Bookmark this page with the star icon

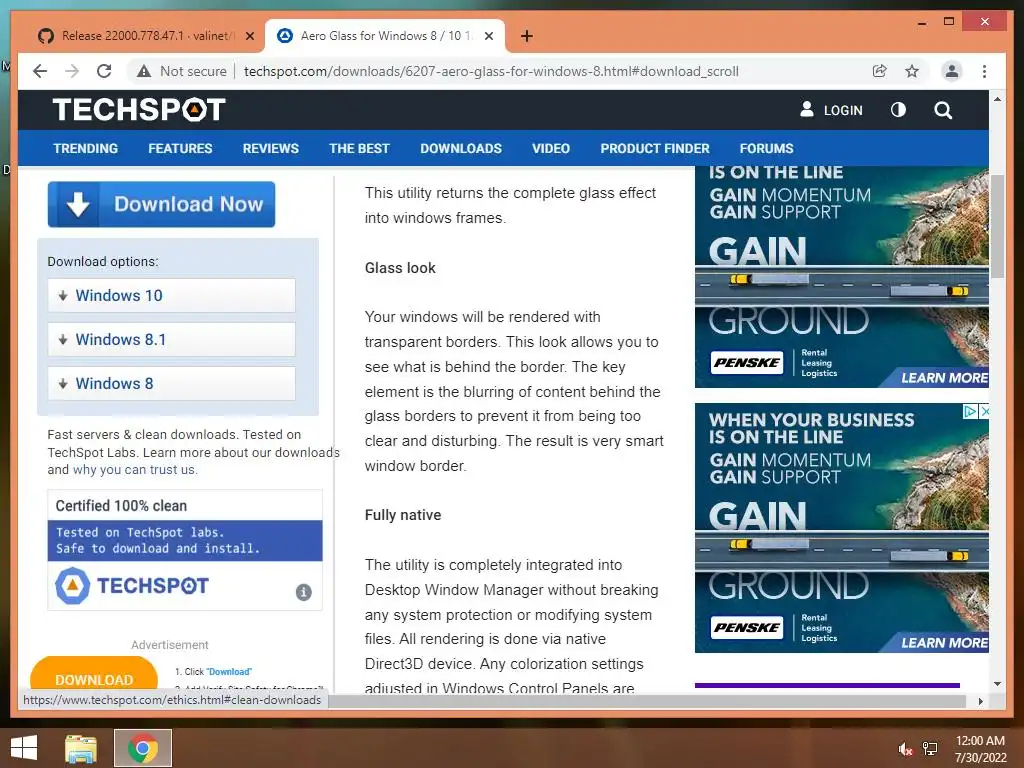tap(912, 71)
